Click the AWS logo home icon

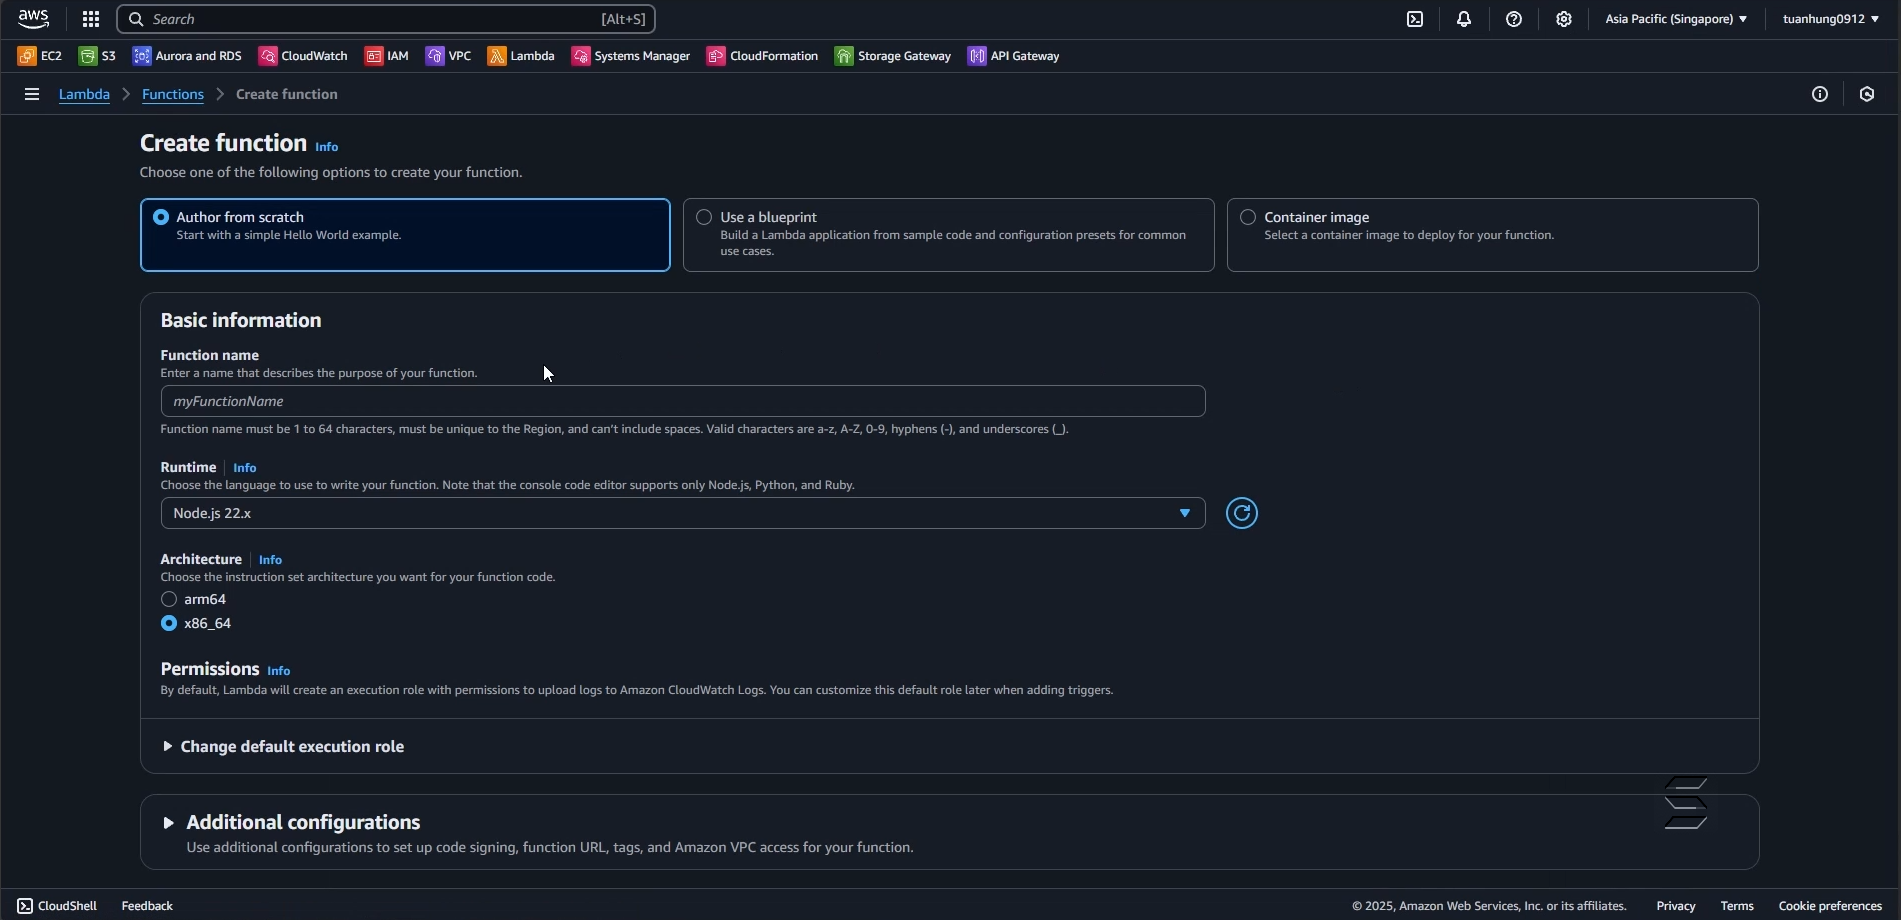pyautogui.click(x=33, y=19)
